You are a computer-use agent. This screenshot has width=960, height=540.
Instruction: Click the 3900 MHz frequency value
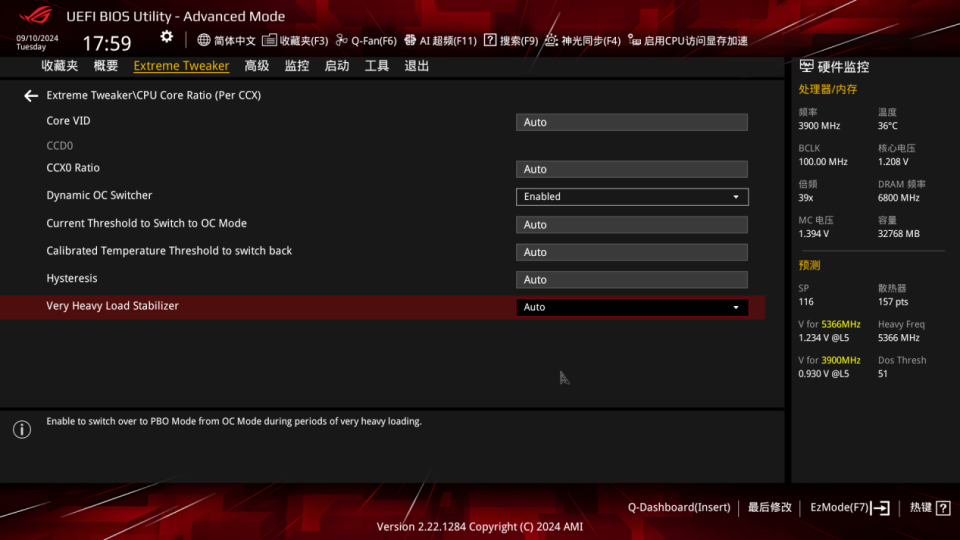[819, 126]
